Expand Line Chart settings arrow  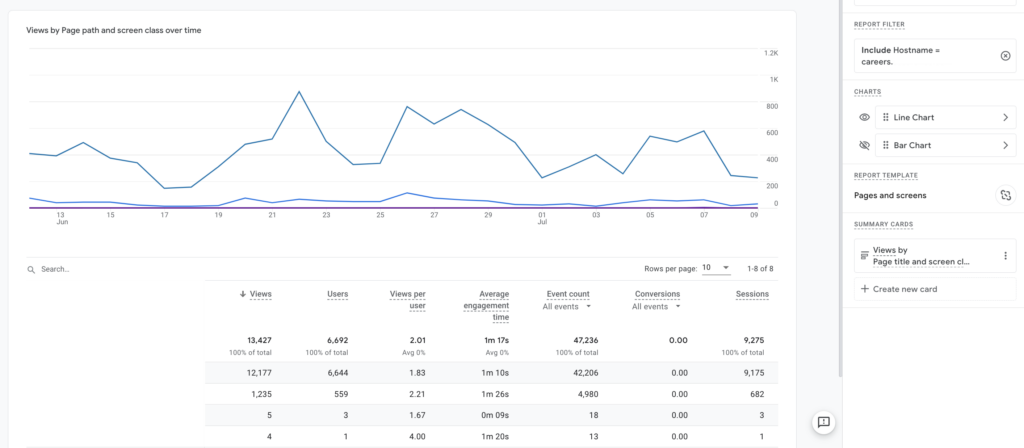(1005, 118)
